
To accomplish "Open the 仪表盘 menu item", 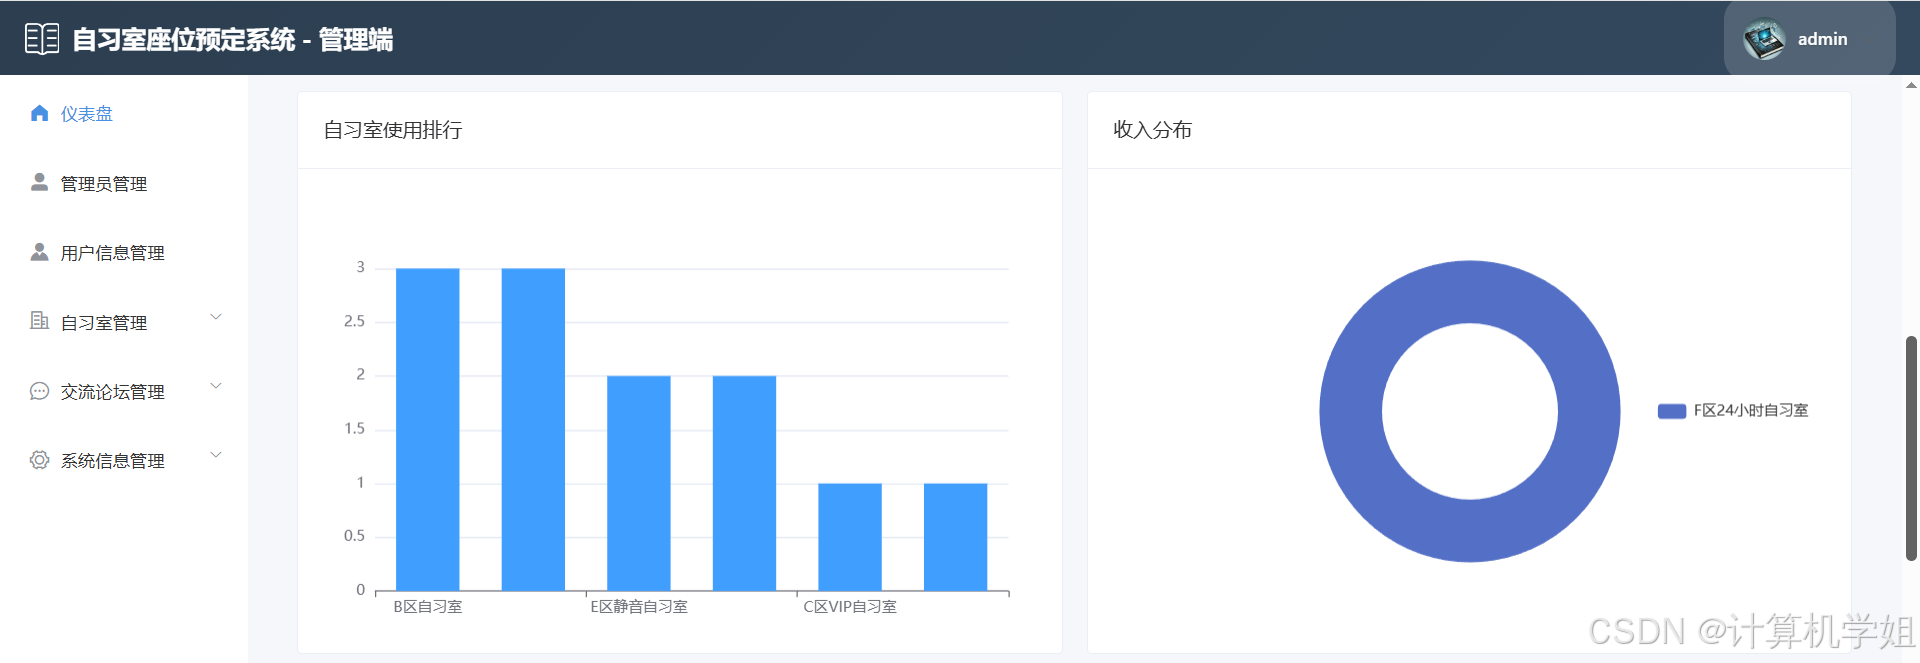I will [x=124, y=114].
